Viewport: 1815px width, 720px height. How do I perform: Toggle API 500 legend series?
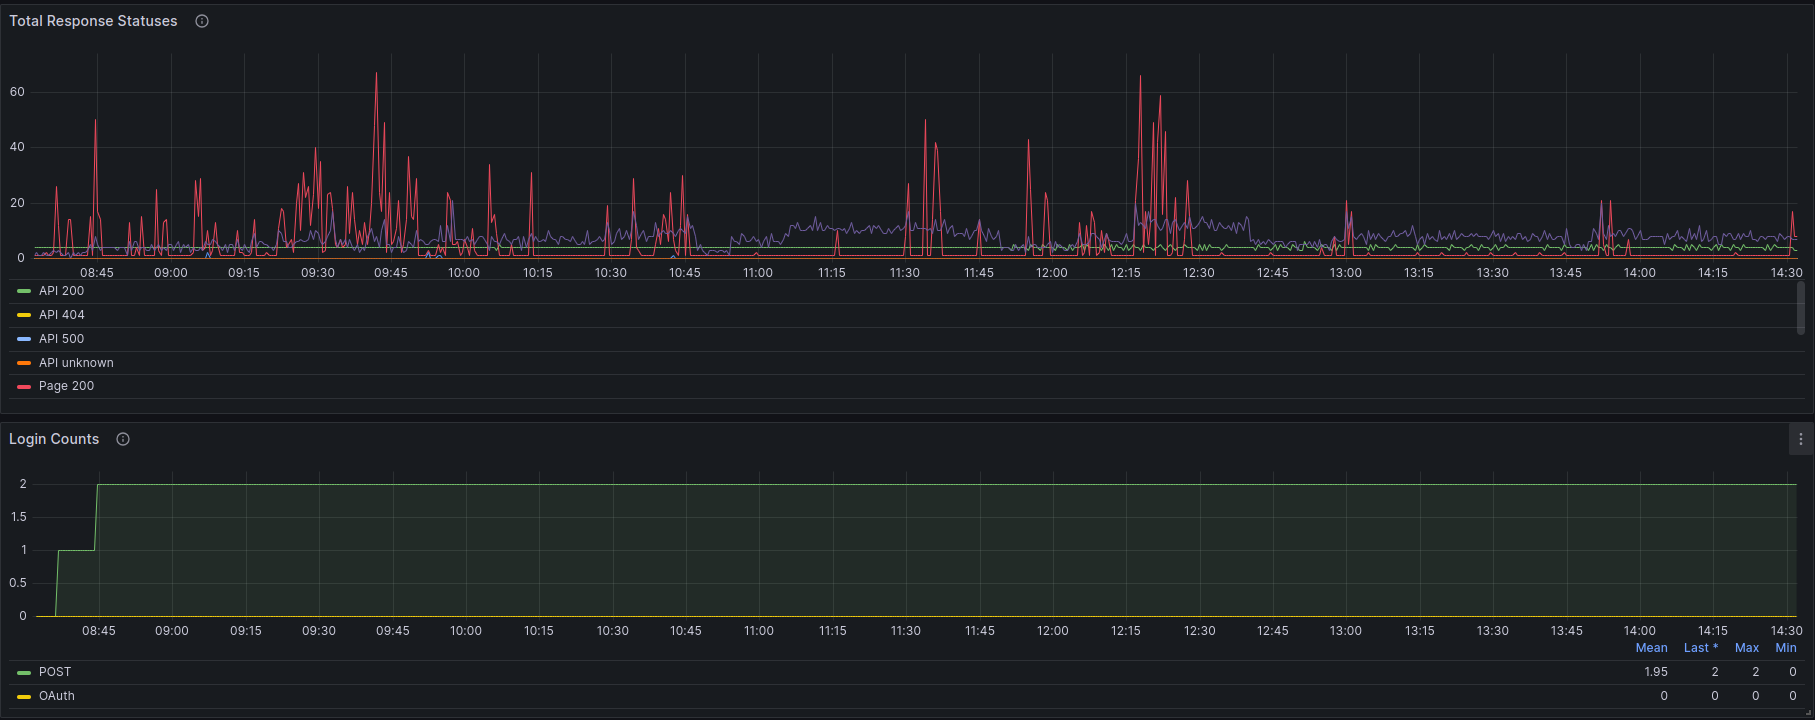(x=61, y=339)
